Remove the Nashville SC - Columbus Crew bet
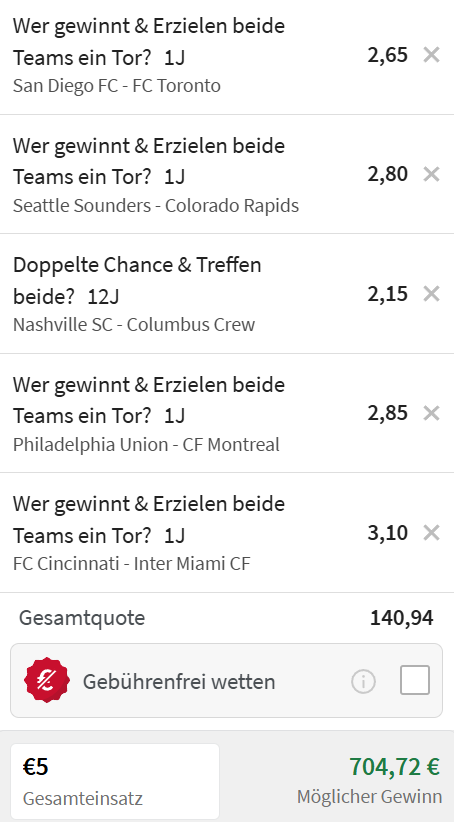The width and height of the screenshot is (454, 822). (x=431, y=294)
